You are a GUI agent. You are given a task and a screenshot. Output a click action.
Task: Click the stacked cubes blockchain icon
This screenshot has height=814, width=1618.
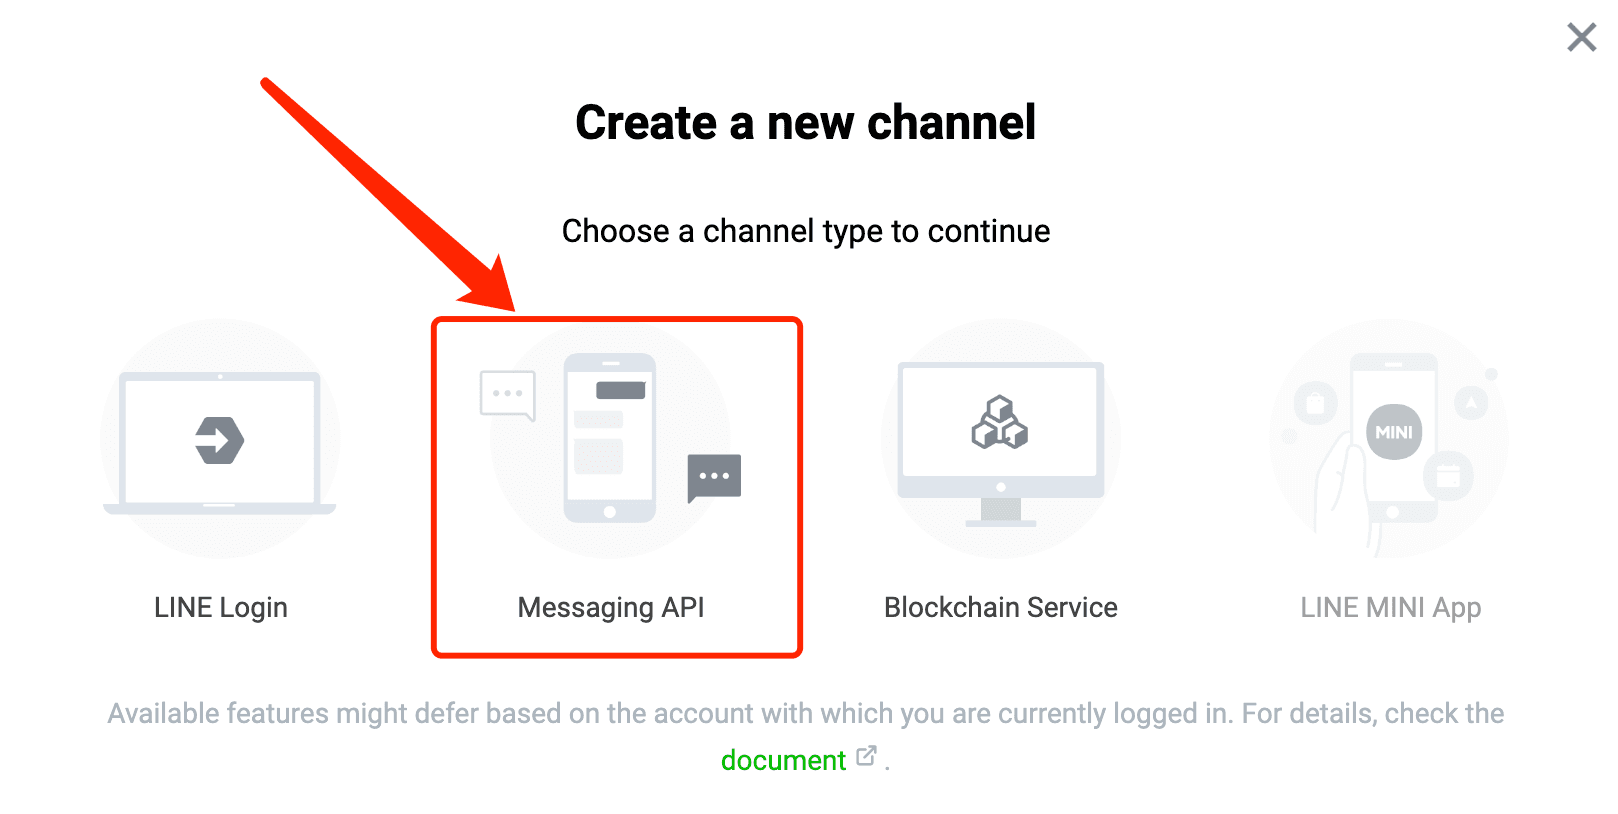click(1000, 422)
